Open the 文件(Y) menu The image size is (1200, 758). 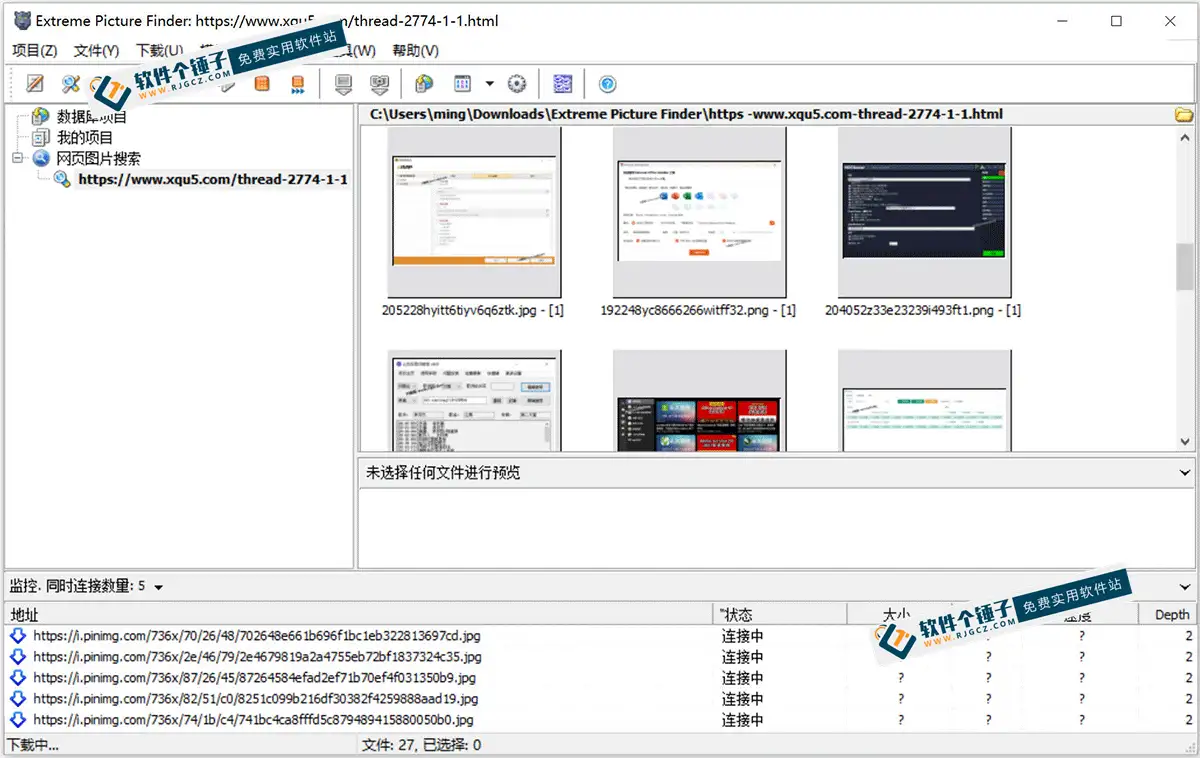coord(96,50)
